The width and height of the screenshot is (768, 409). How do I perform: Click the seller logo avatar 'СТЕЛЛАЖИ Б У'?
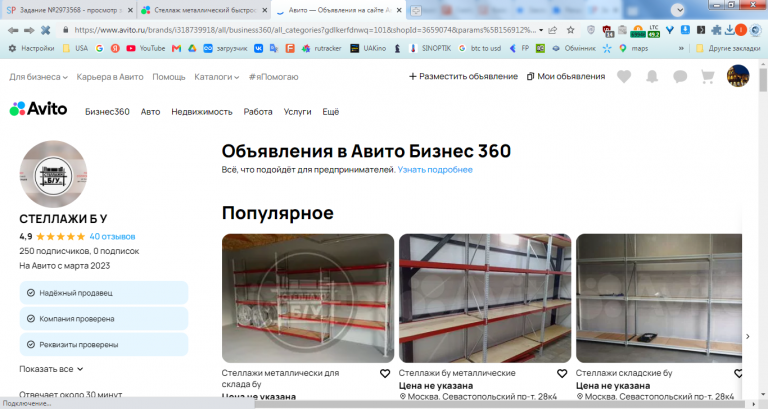point(53,174)
